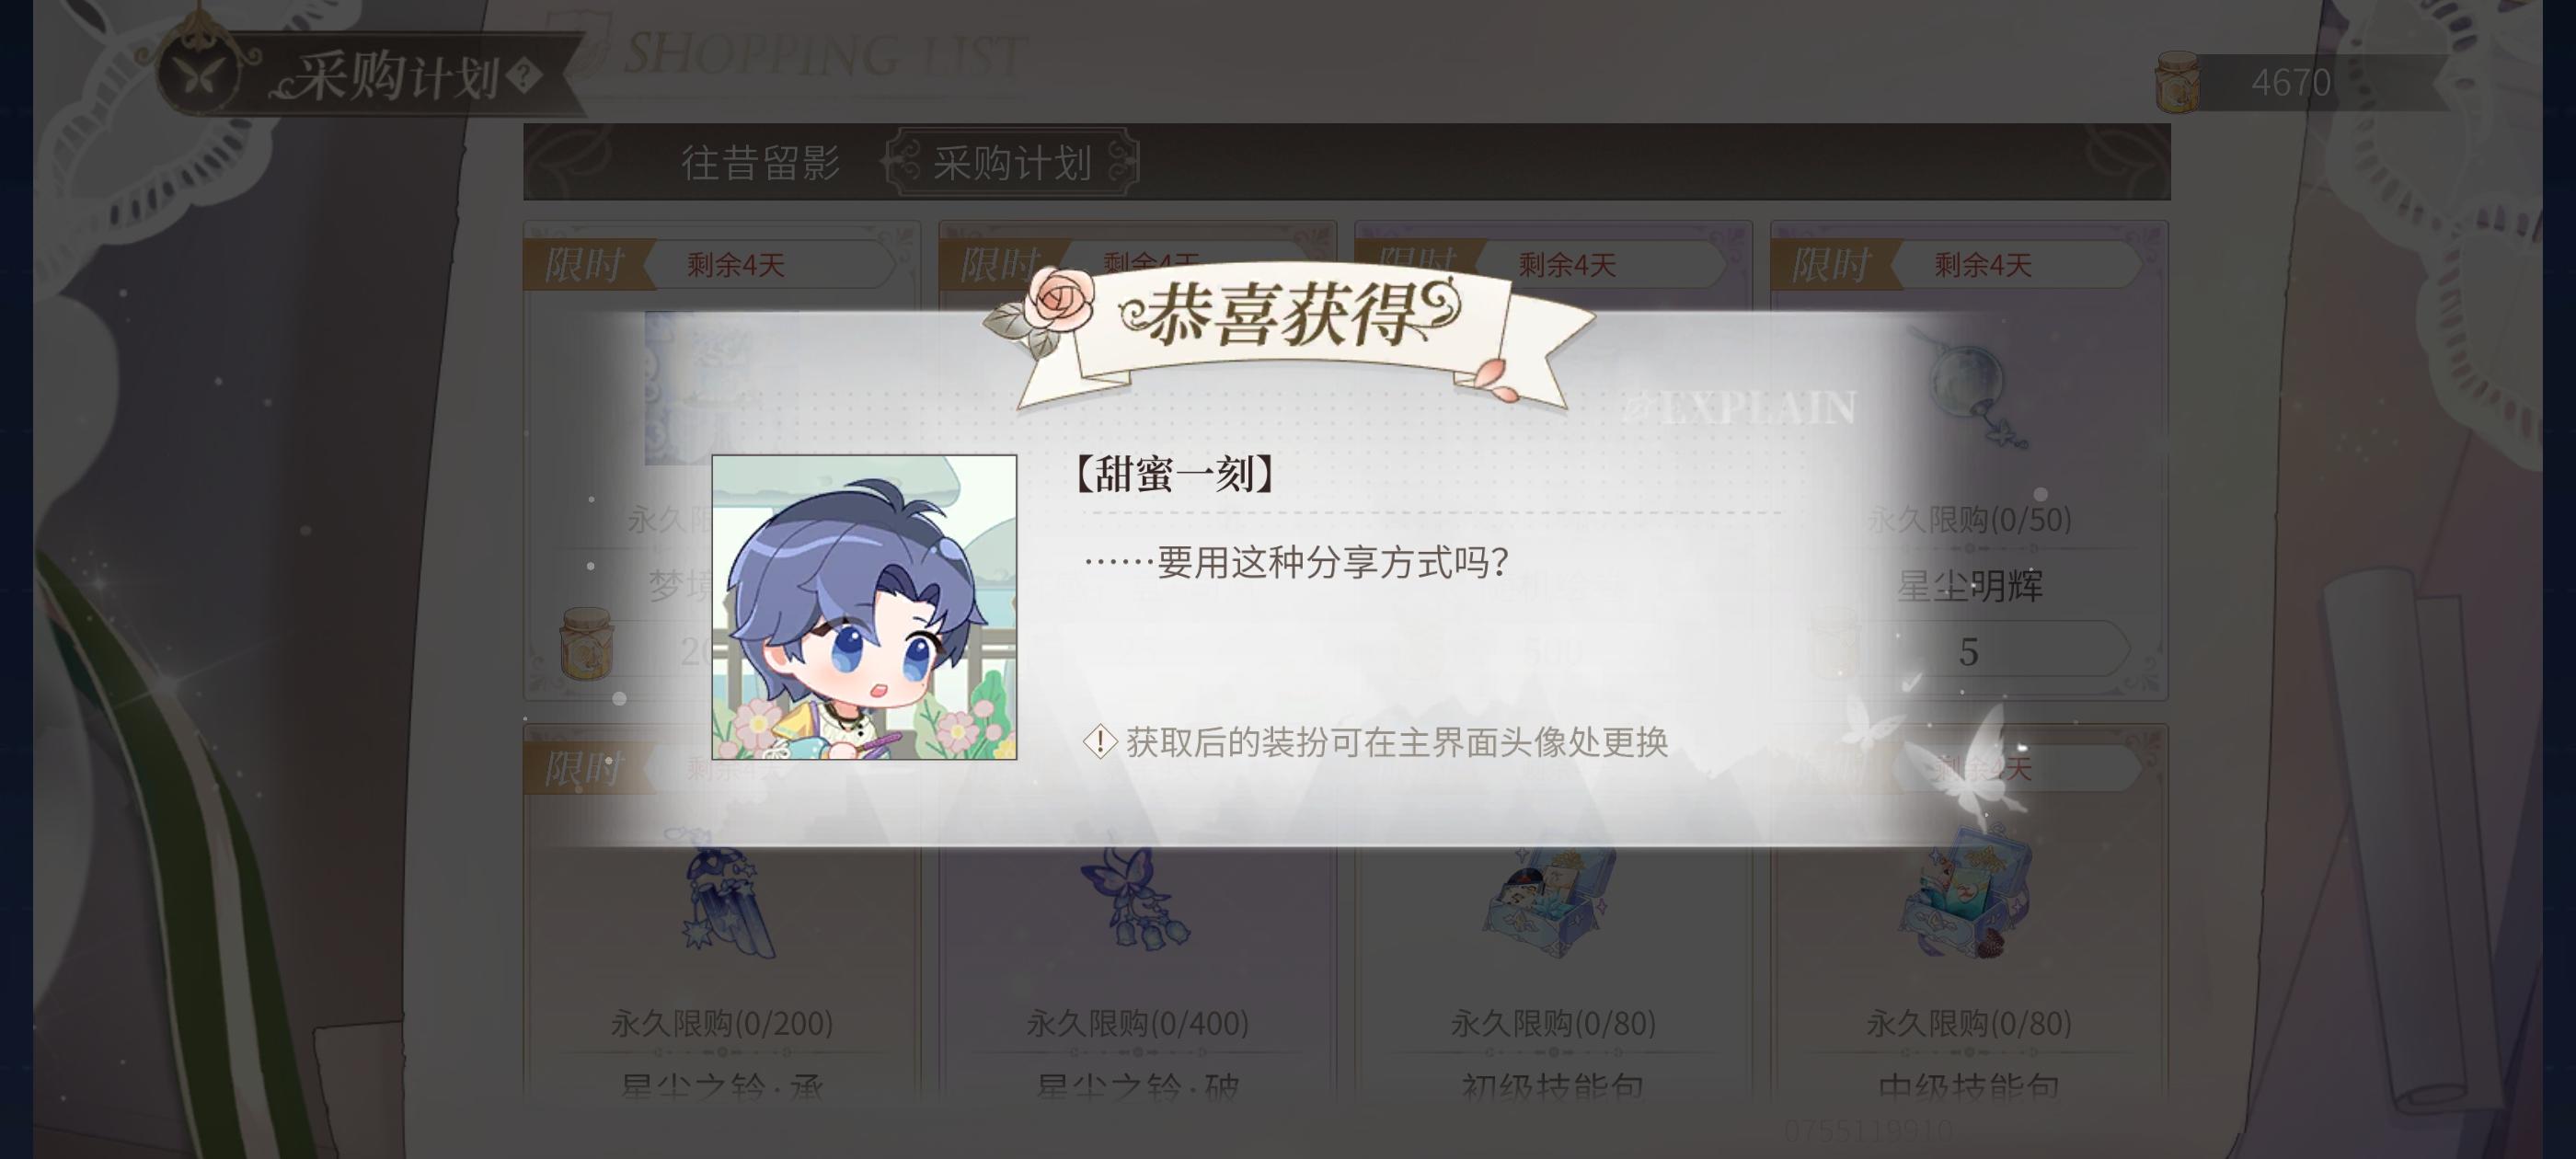Click the 4670 currency balance
Screen dimensions: 2576x1159
coord(2290,82)
